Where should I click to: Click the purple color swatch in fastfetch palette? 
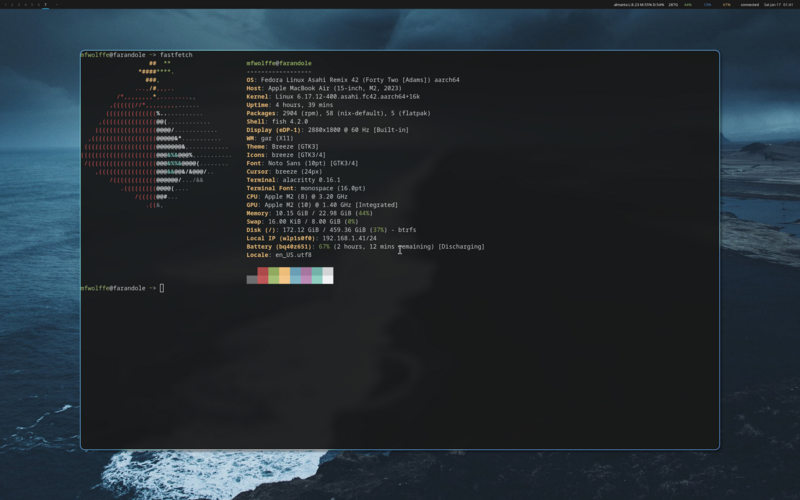tap(306, 276)
